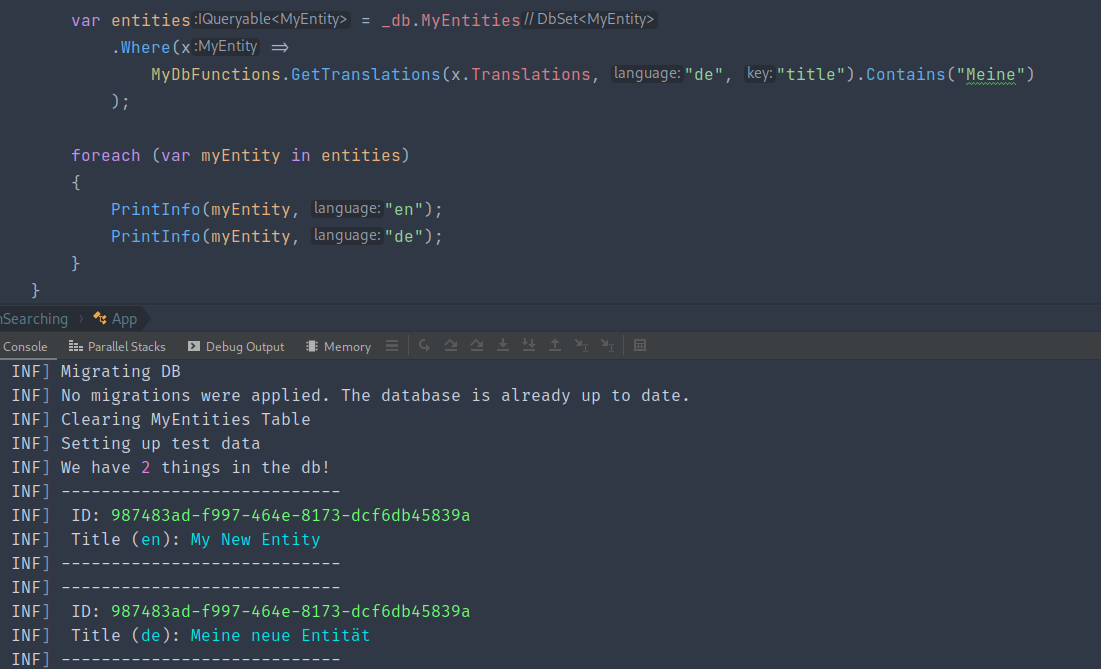Click the GetTranslations method call

pos(365,74)
